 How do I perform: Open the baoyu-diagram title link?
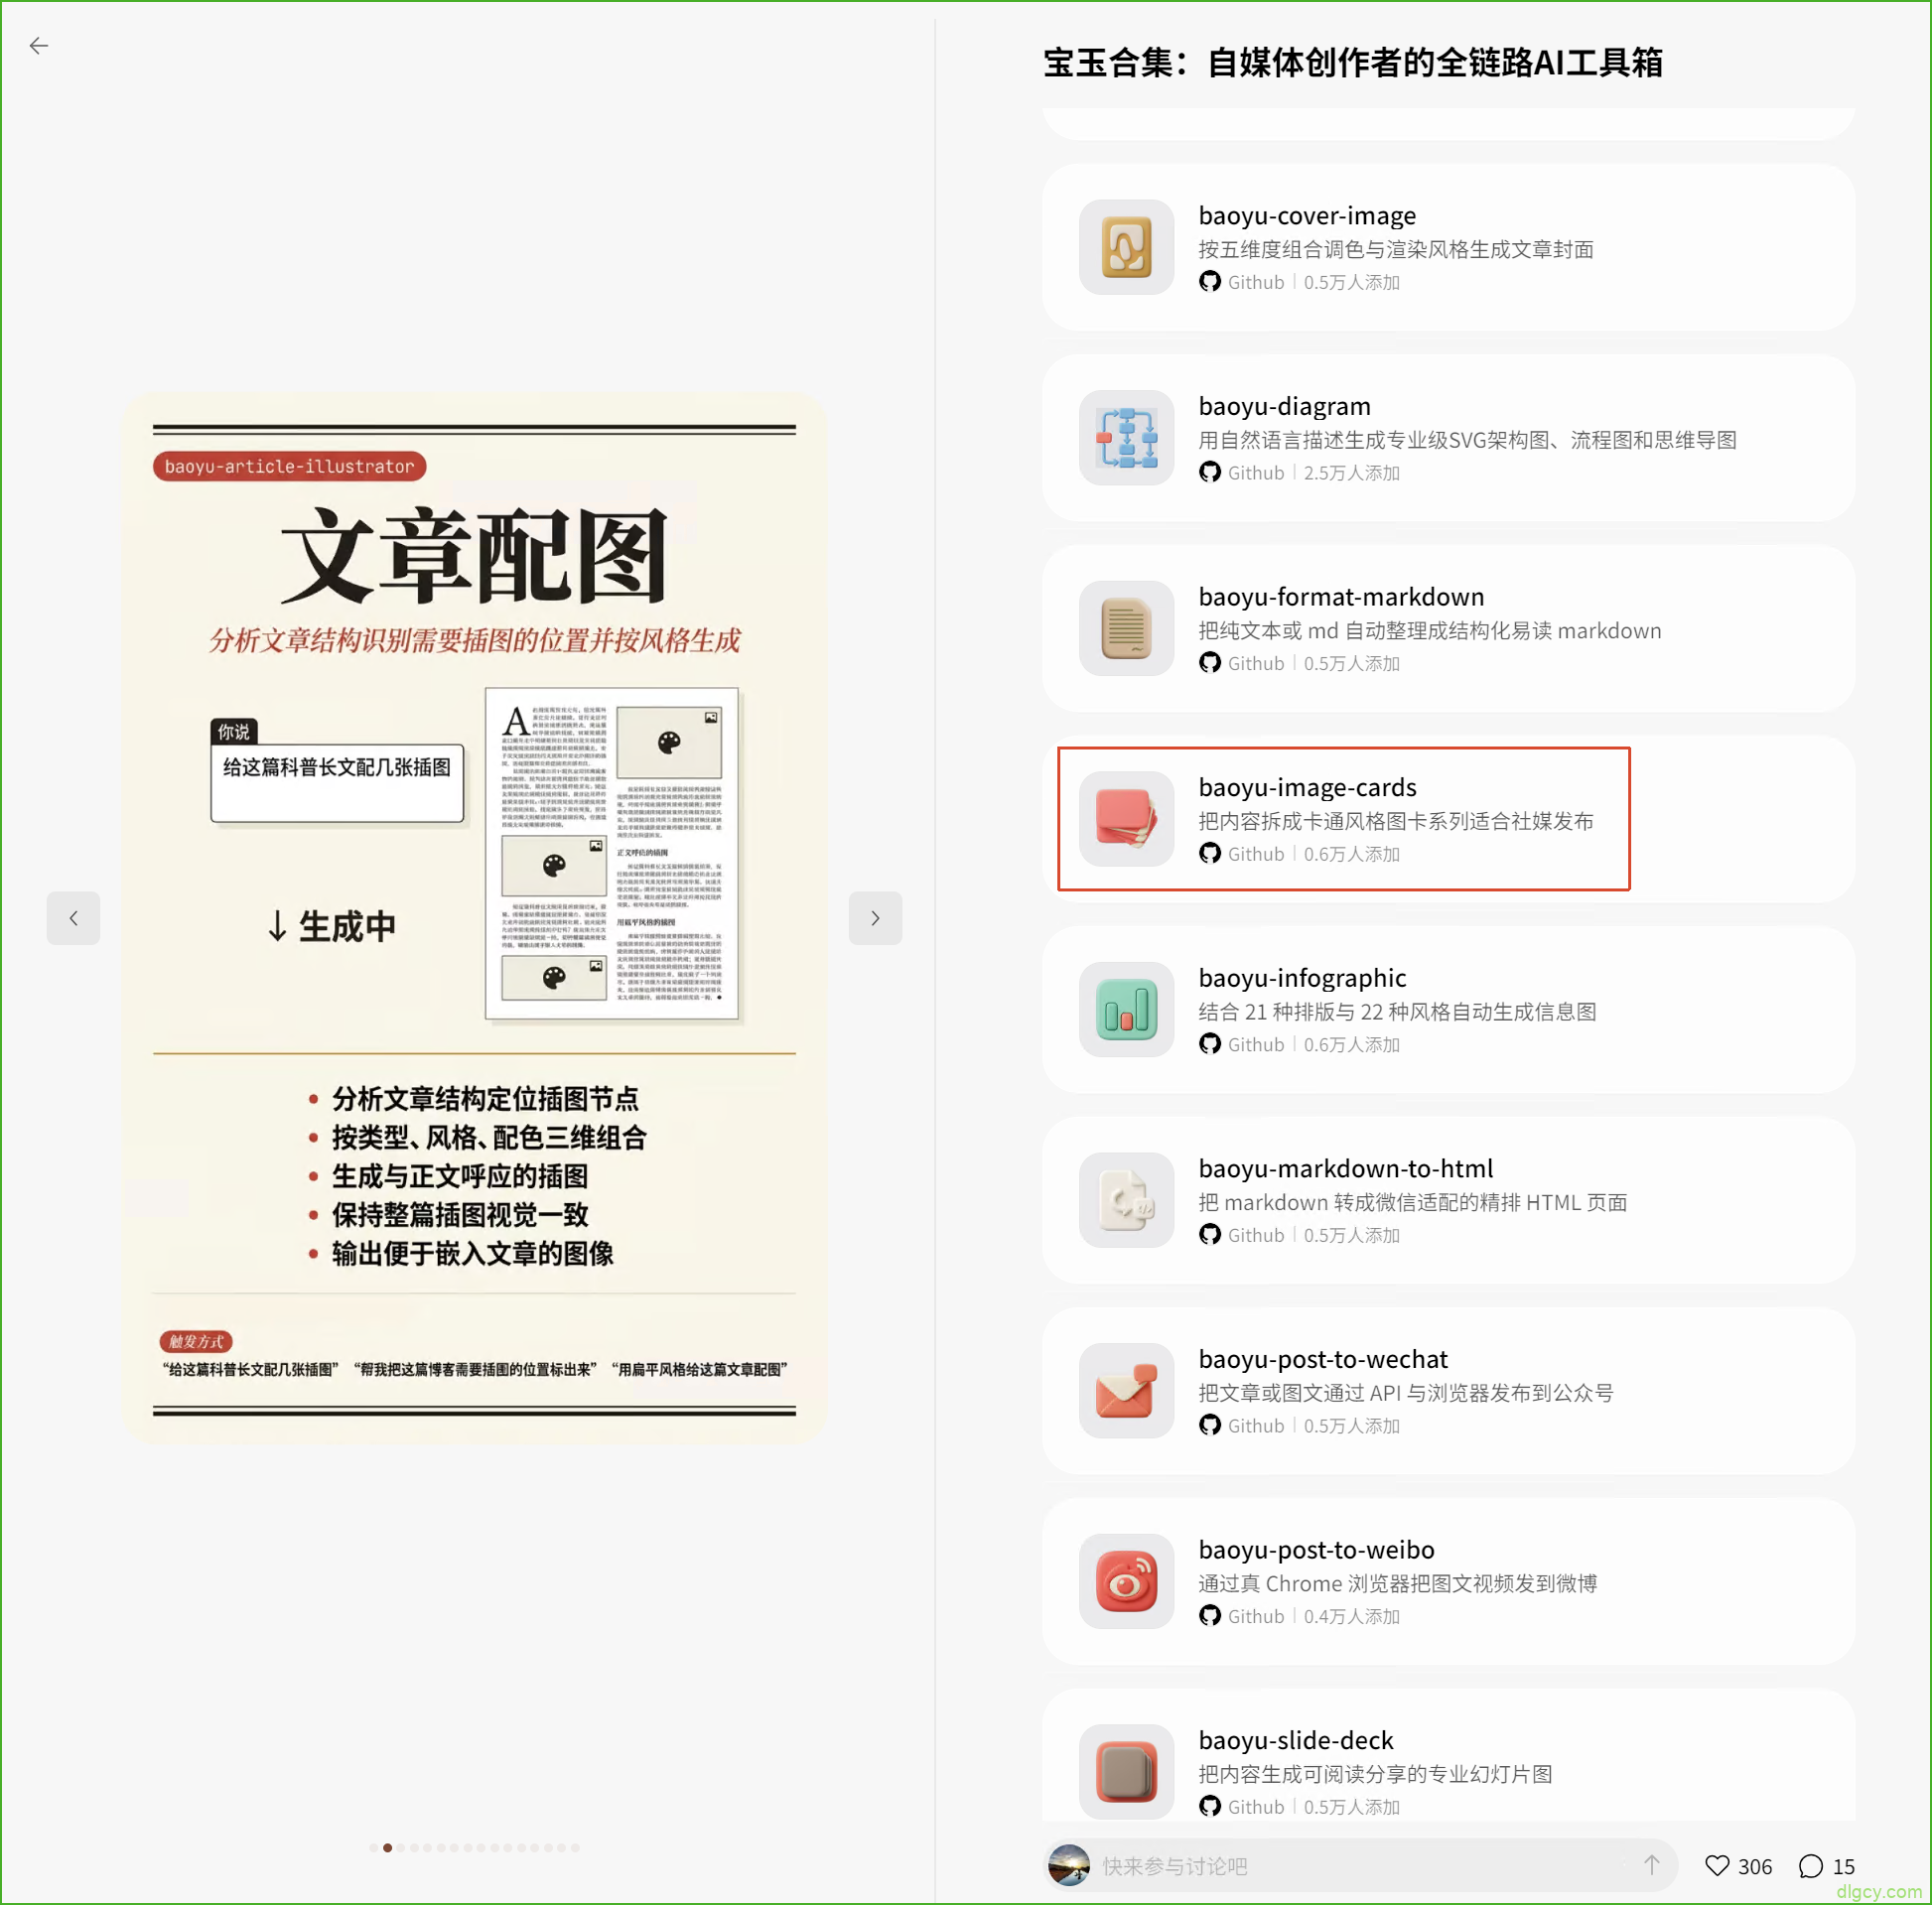pos(1284,407)
